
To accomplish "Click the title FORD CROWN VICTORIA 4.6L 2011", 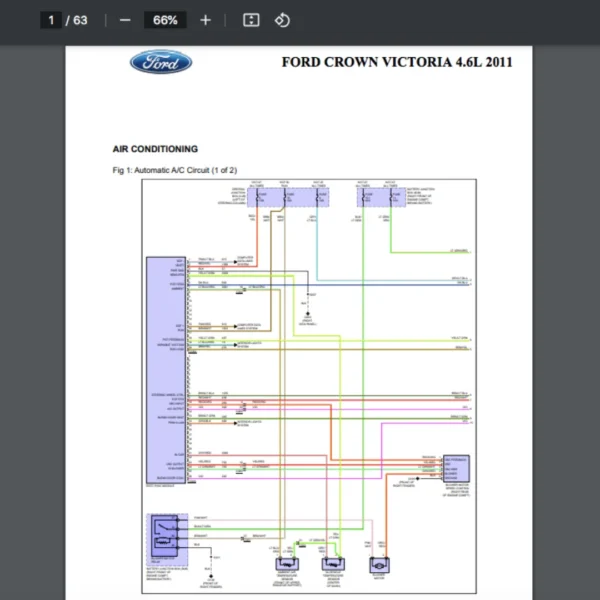I will pos(397,62).
